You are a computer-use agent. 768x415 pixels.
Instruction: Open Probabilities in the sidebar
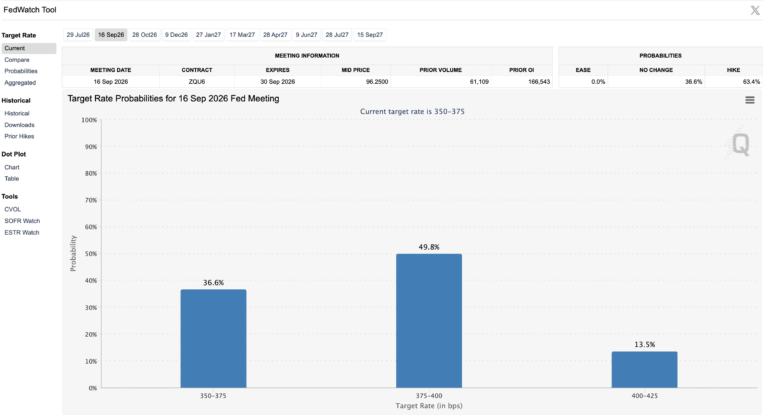point(21,71)
